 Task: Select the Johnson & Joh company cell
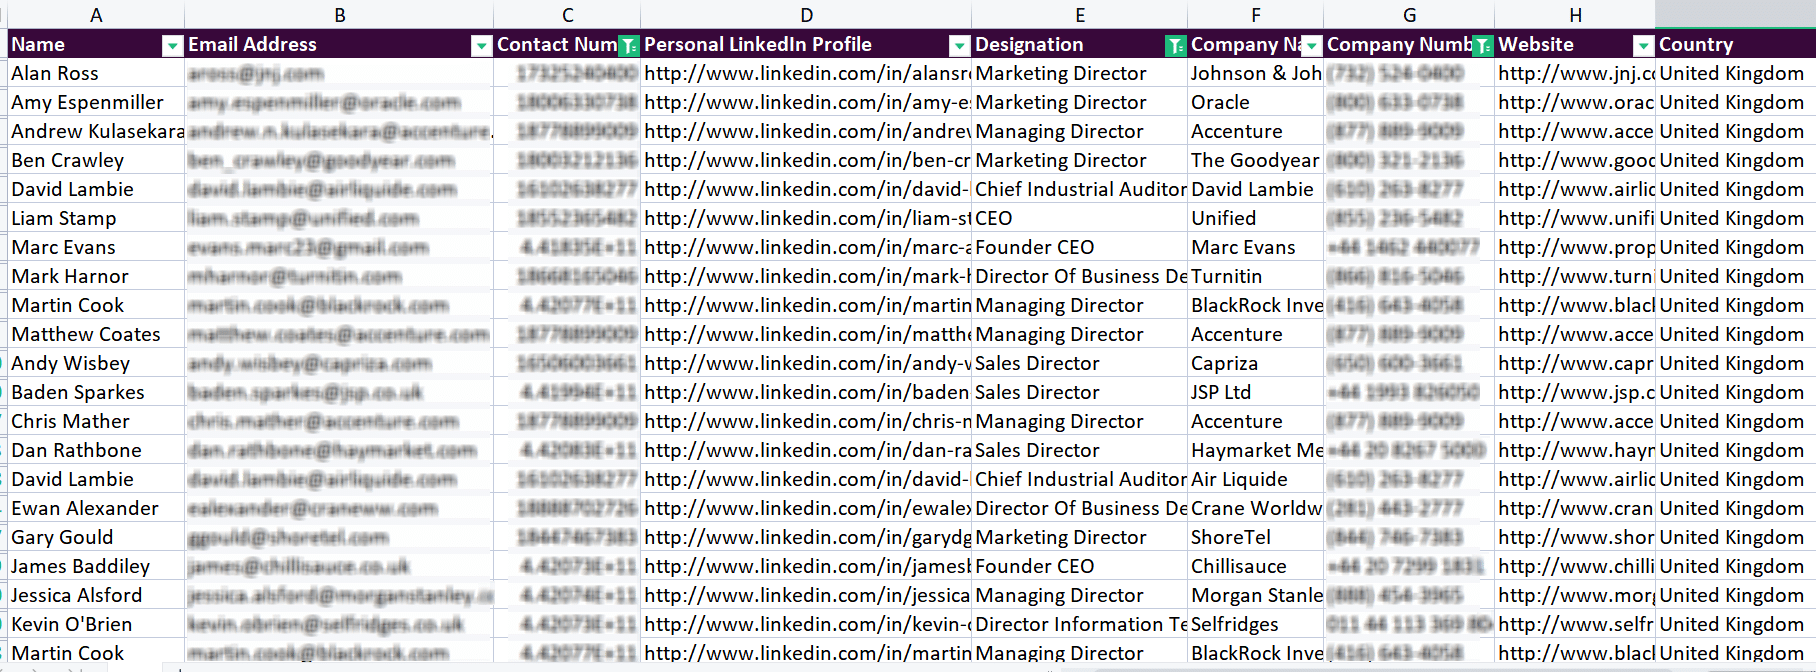coord(1256,73)
